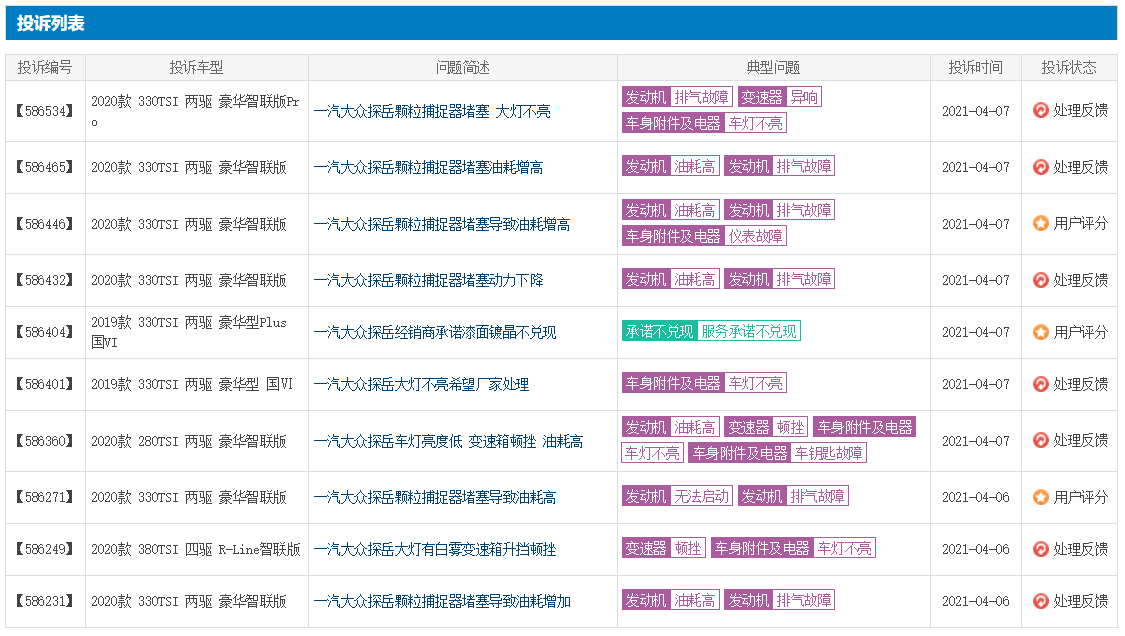1125x636 pixels.
Task: Click 车身附件及电器 车钥匙故障 tag
Action: tap(778, 453)
